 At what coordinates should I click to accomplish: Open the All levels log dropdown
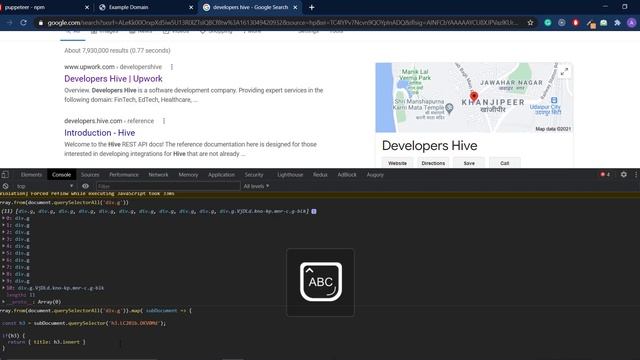[256, 186]
